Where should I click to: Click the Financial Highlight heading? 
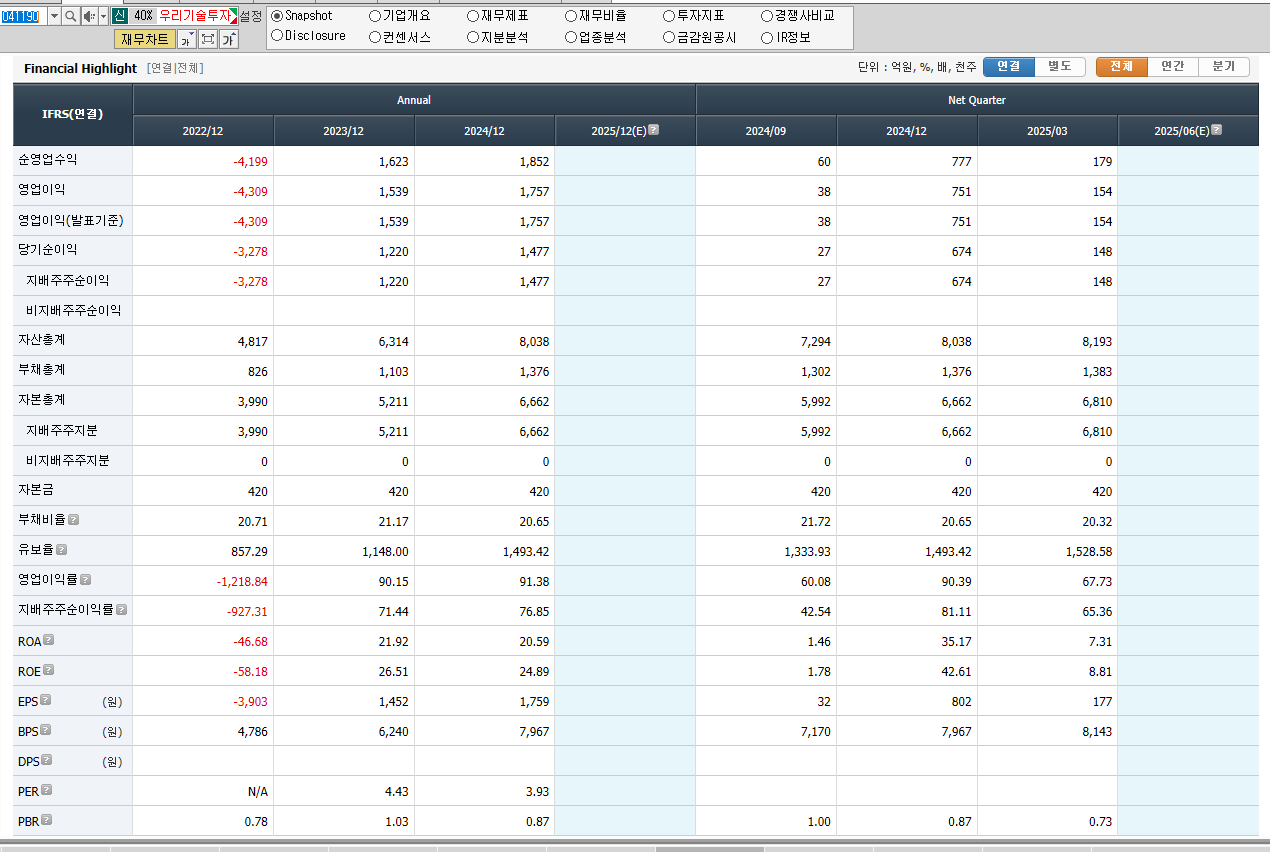(80, 68)
